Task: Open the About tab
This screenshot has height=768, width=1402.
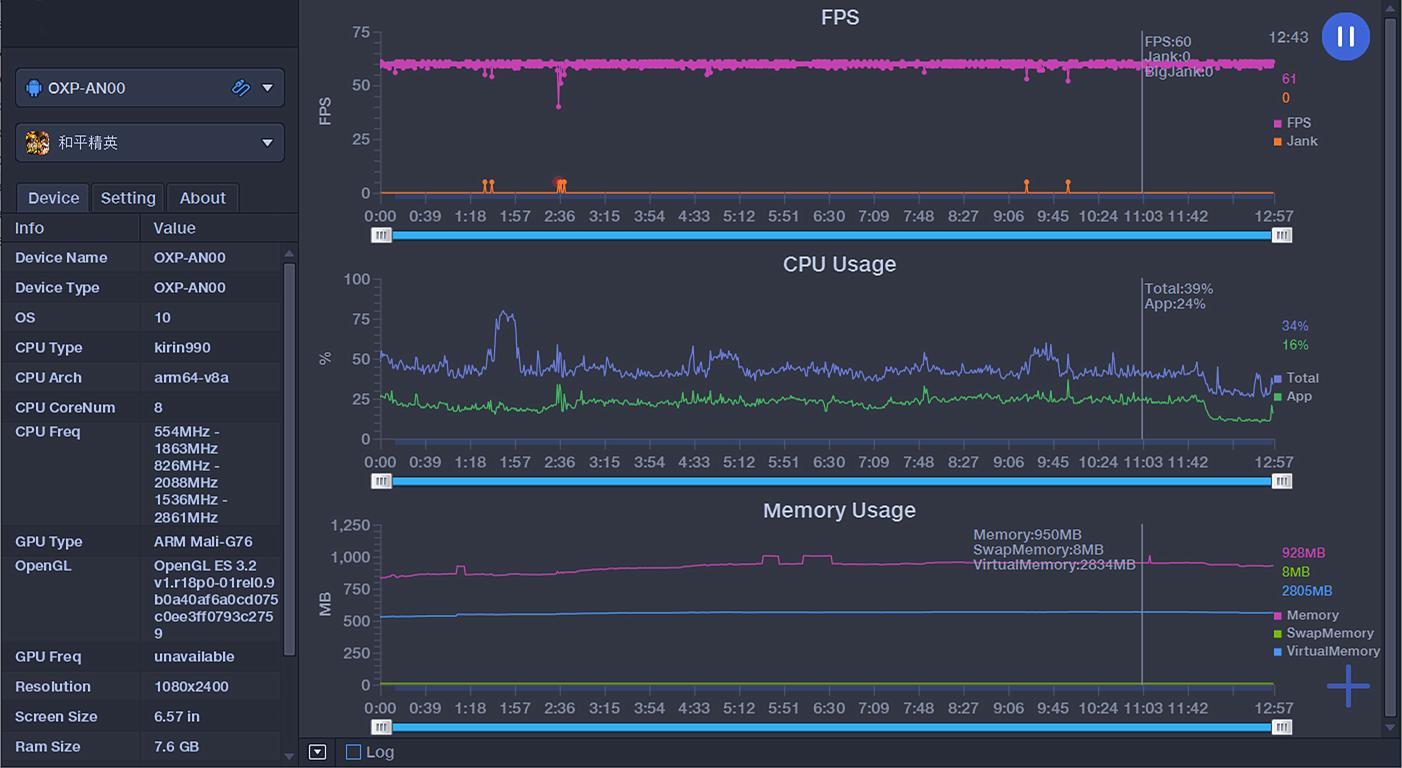Action: coord(202,198)
